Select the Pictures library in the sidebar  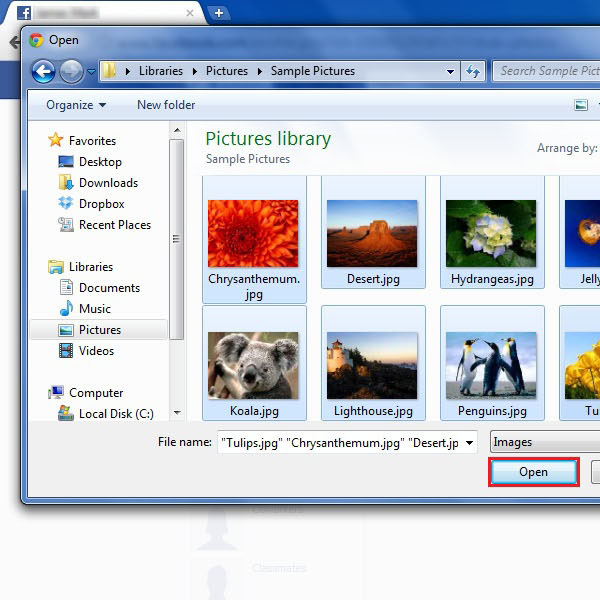[x=99, y=330]
